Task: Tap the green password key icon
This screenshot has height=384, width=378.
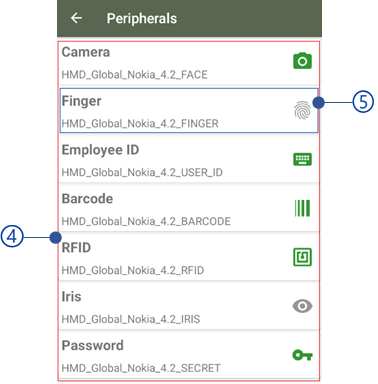Action: (302, 355)
